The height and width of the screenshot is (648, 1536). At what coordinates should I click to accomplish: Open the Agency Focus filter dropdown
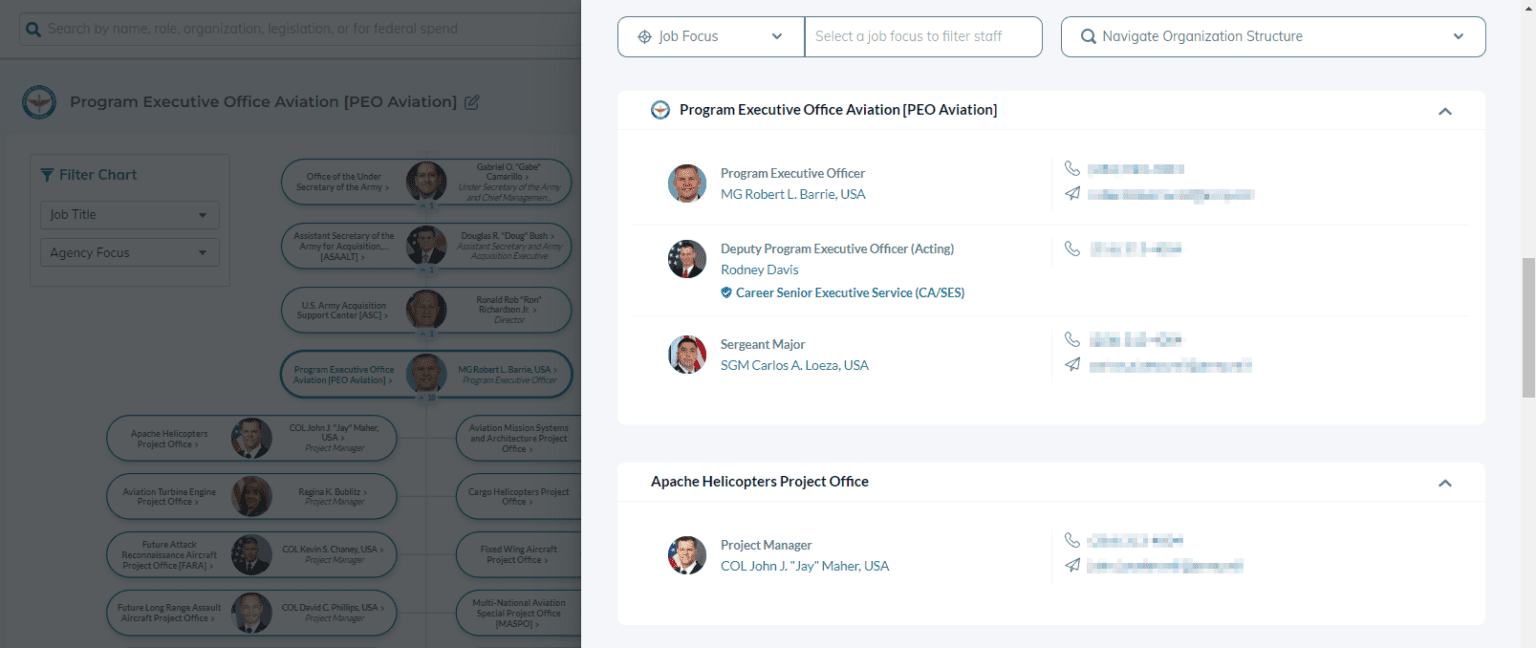coord(129,252)
